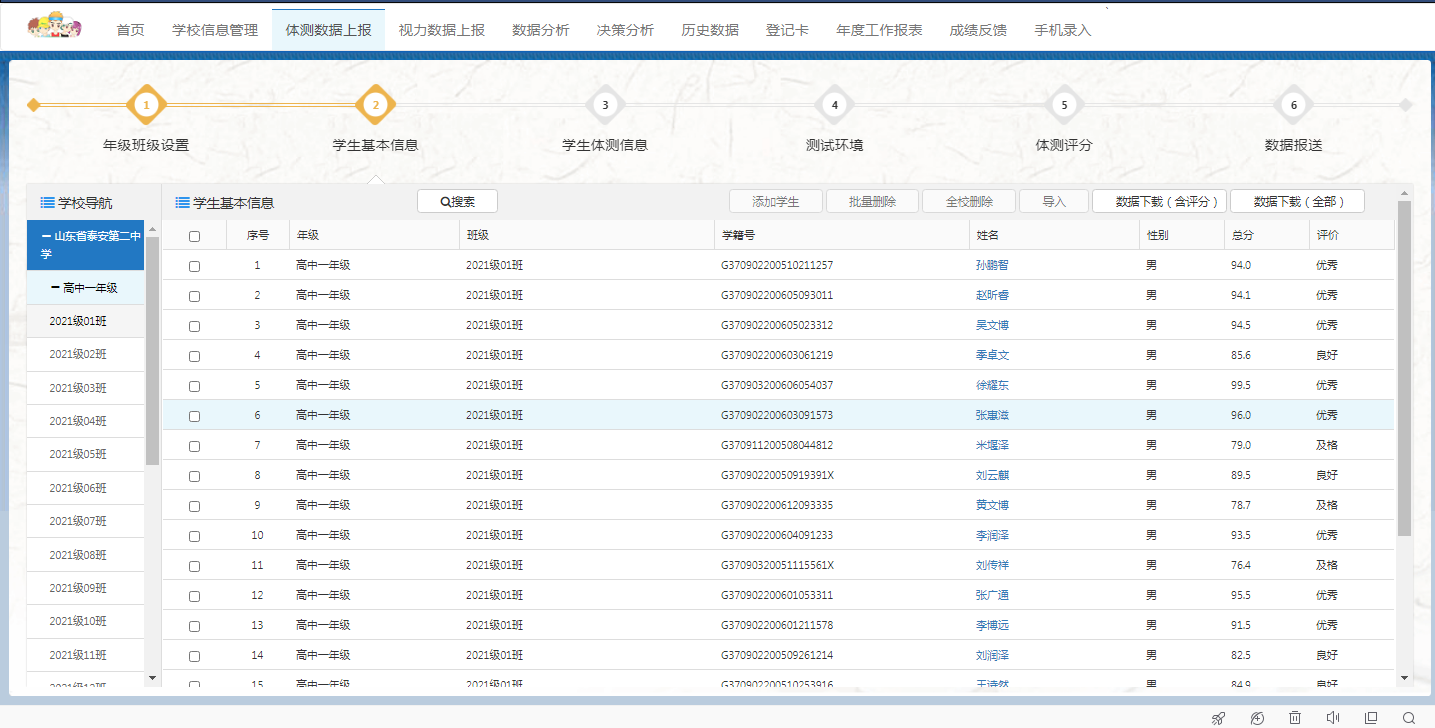Click the browser compatibility mode icon

click(1257, 718)
